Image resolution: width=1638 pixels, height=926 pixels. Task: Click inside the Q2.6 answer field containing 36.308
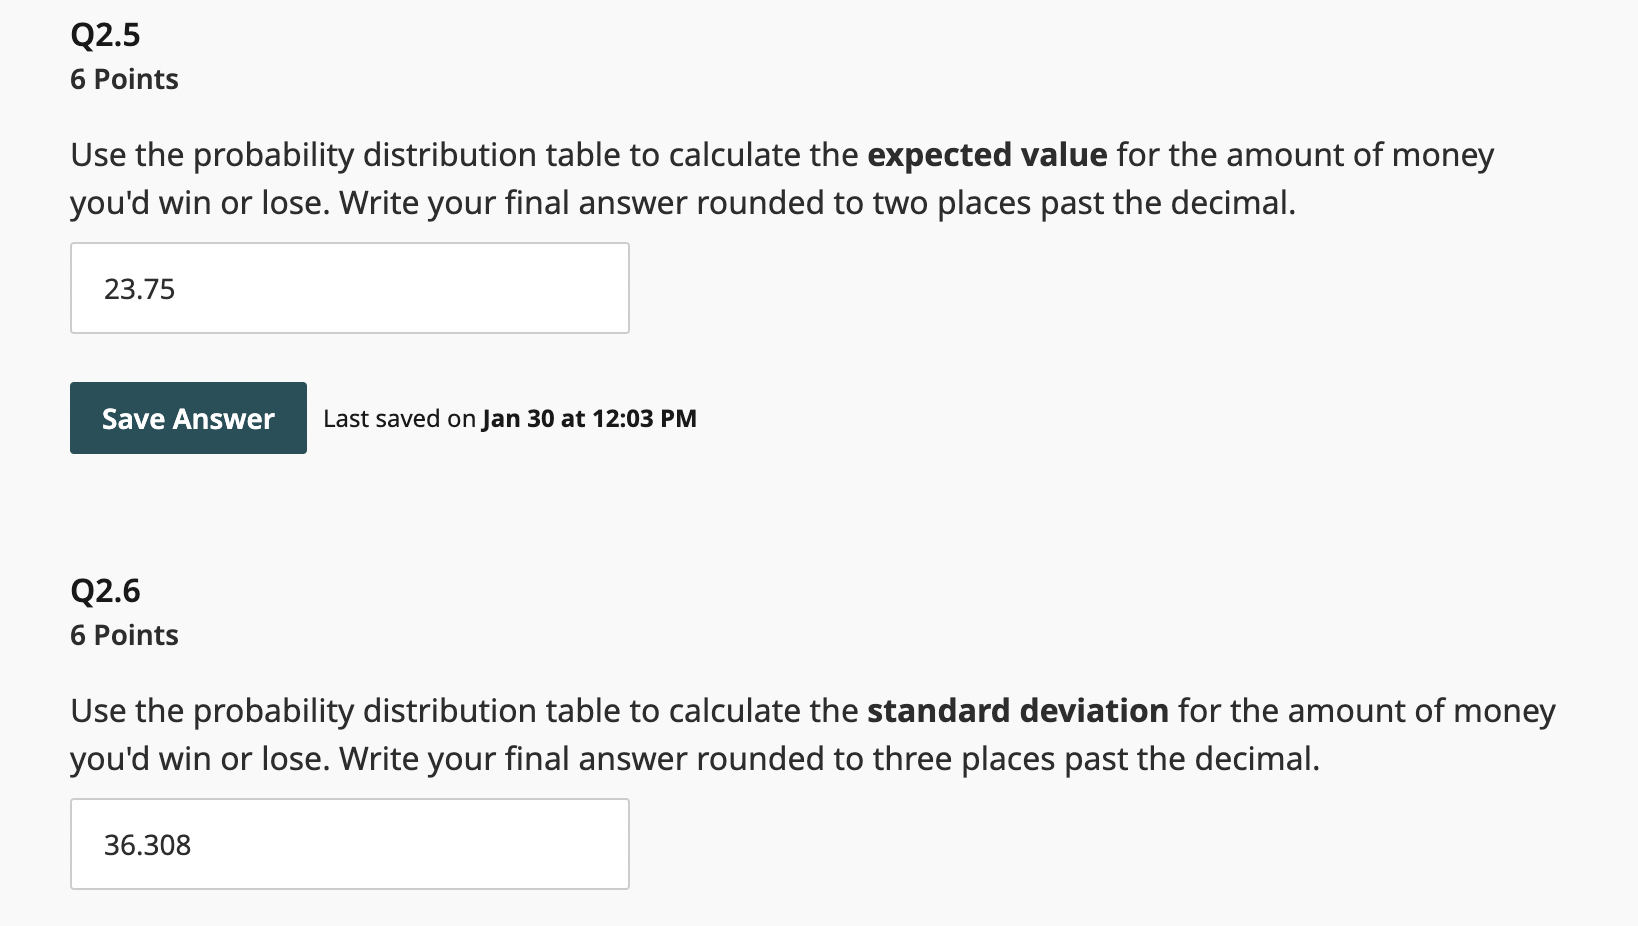(349, 843)
